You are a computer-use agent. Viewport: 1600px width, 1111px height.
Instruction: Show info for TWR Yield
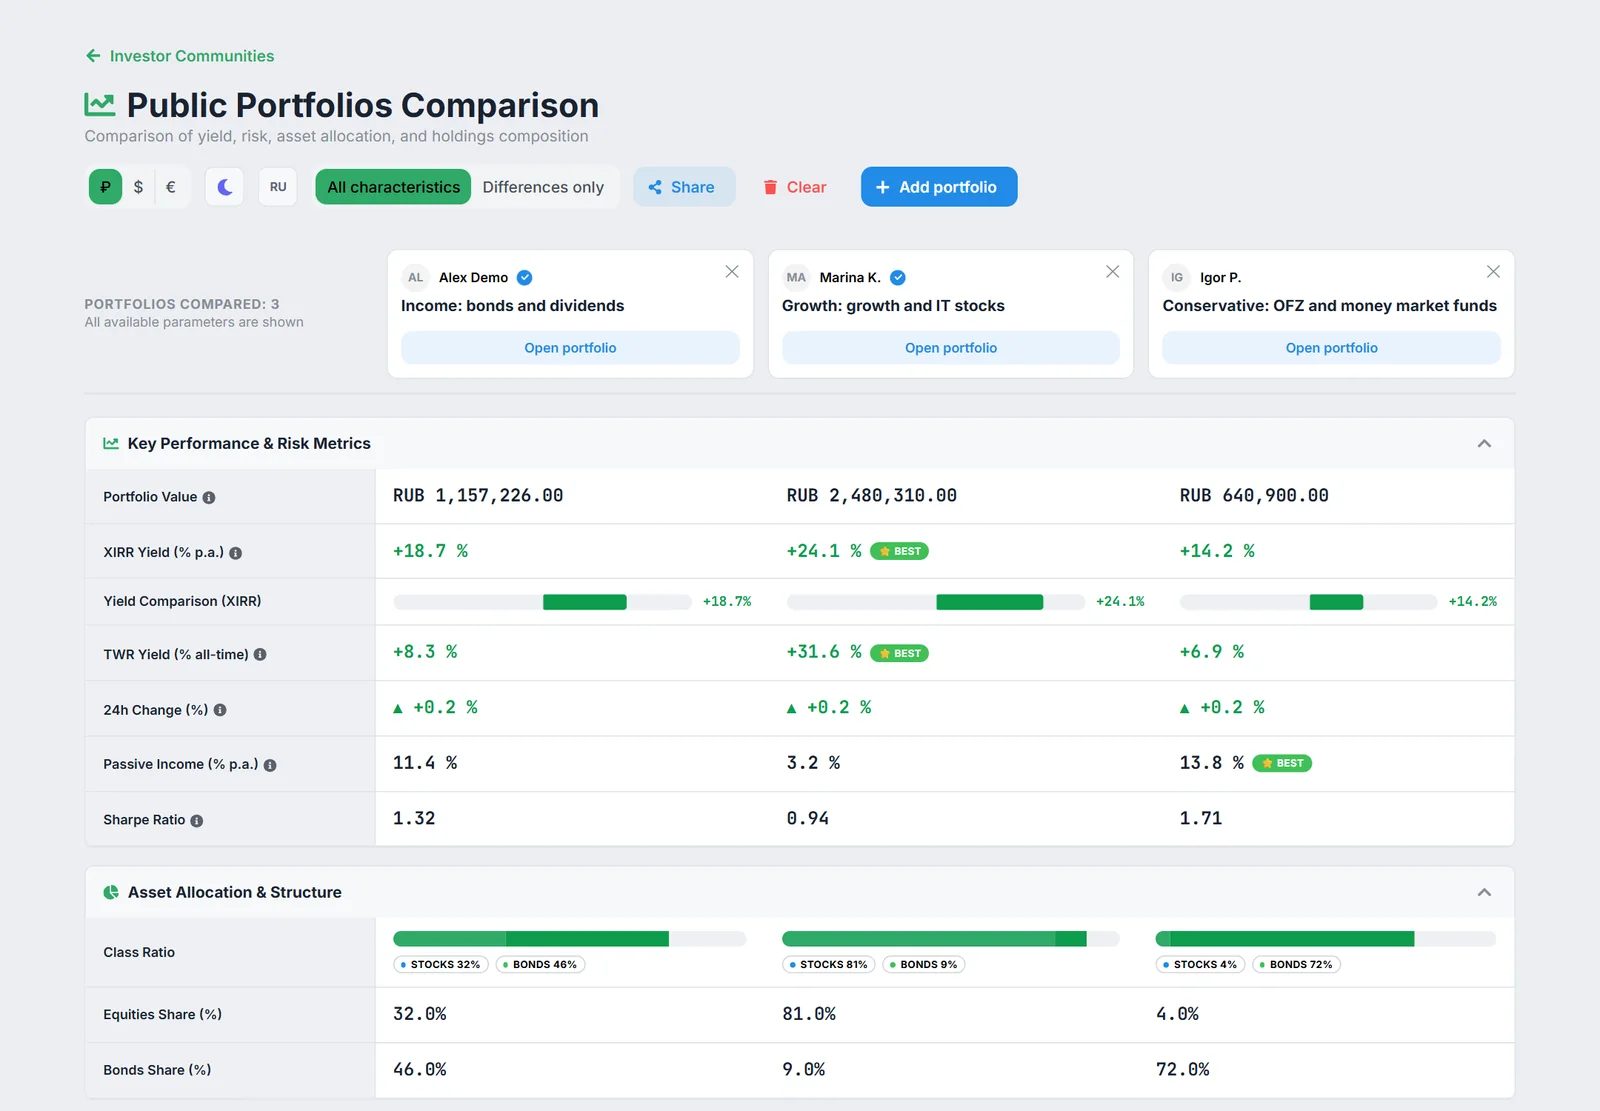coord(260,655)
